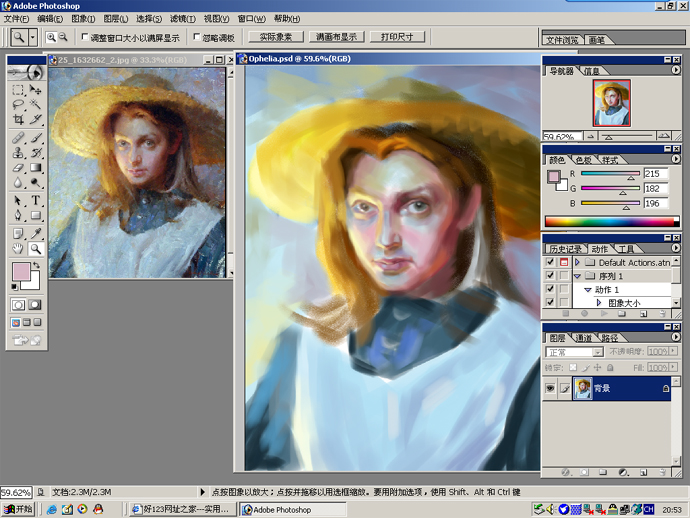Image resolution: width=690 pixels, height=518 pixels.
Task: Click the 开始 Start button
Action: (18, 509)
